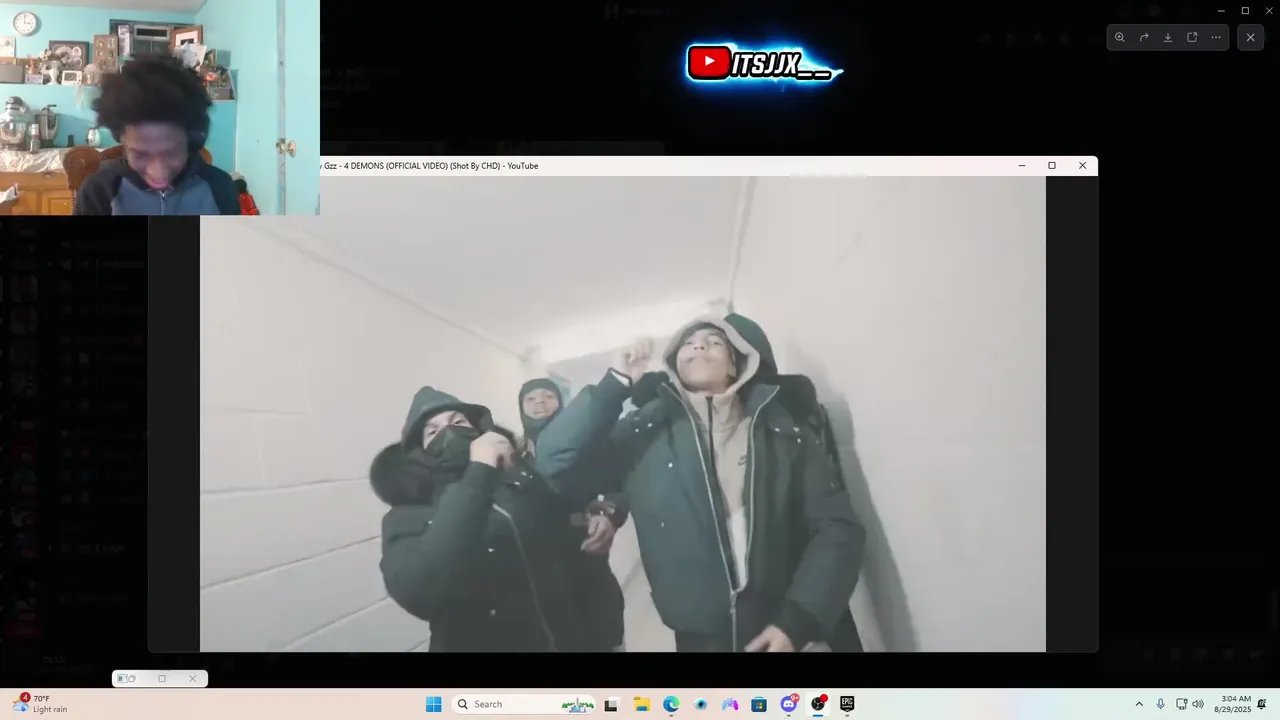Click the 4 DEMONS music video frame
This screenshot has width=1280, height=720.
[623, 414]
